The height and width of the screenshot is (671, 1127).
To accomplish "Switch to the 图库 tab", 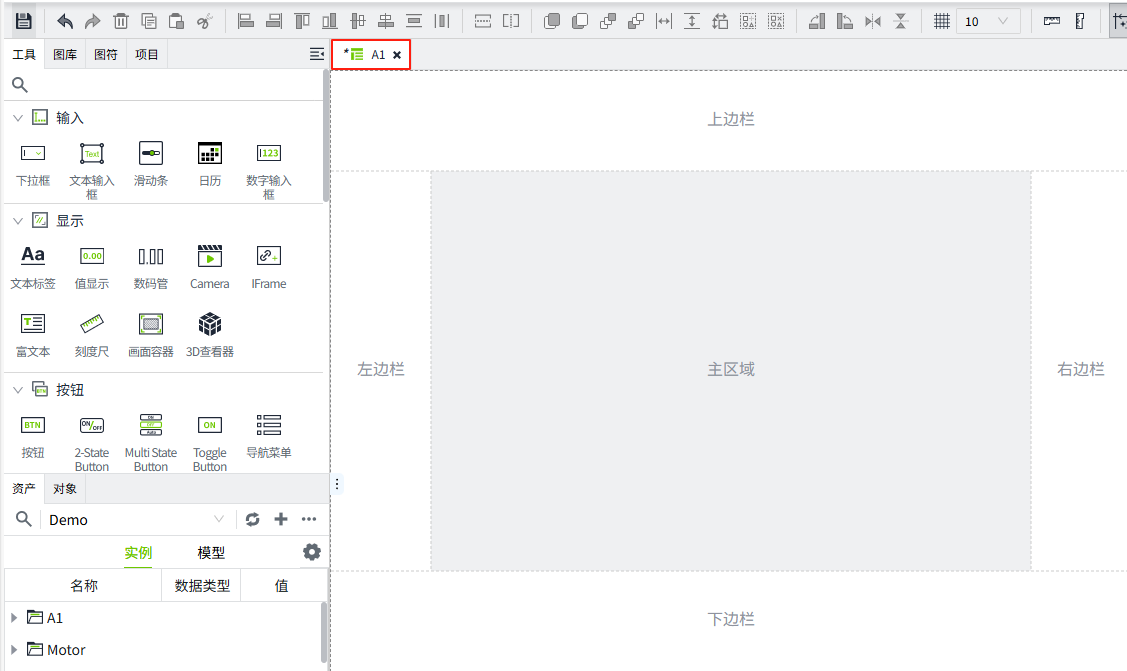I will (65, 55).
